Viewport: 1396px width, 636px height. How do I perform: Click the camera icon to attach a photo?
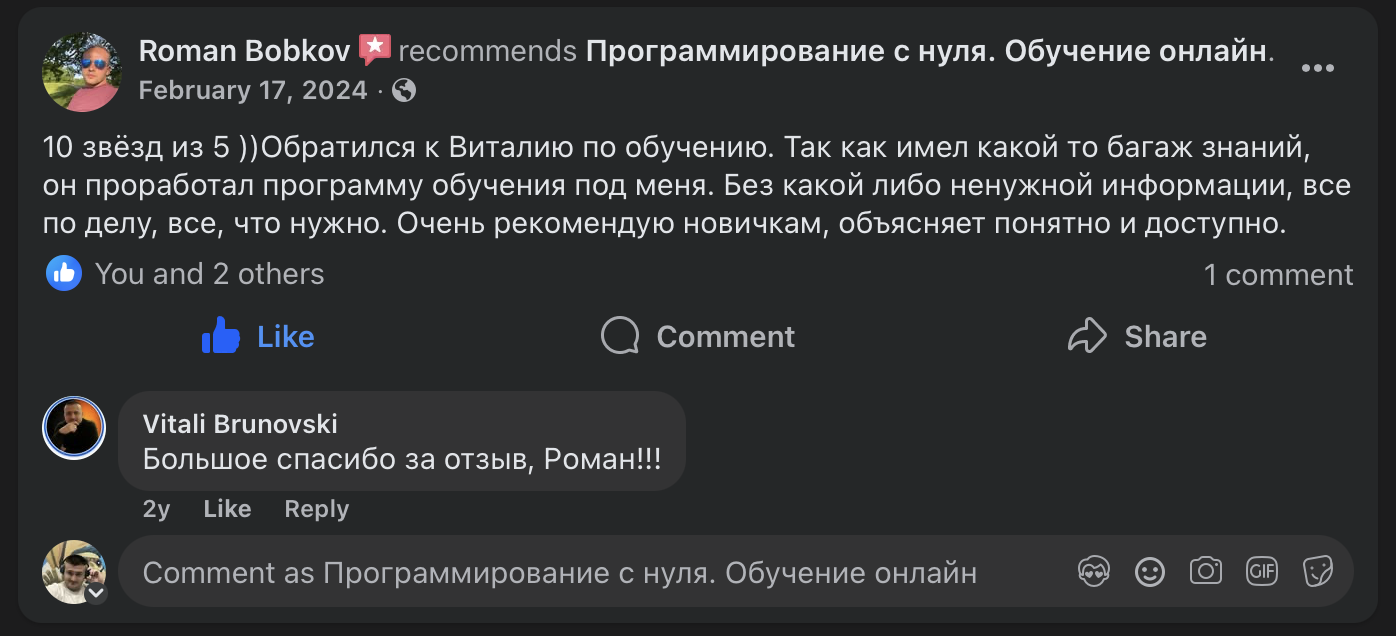pyautogui.click(x=1205, y=571)
